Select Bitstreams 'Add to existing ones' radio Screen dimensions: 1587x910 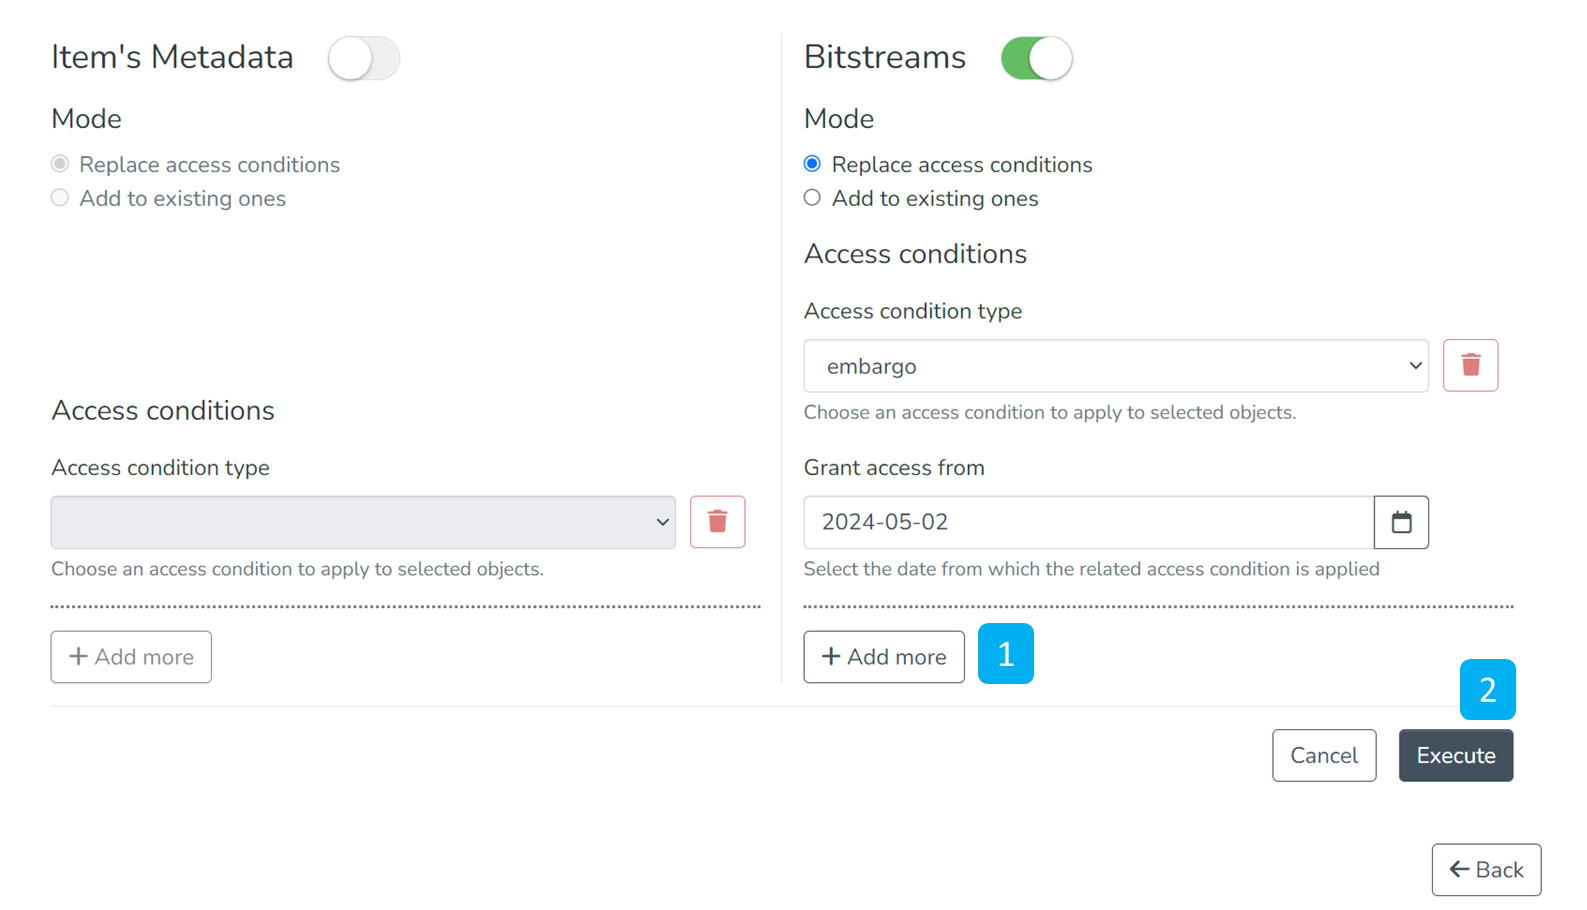[812, 198]
